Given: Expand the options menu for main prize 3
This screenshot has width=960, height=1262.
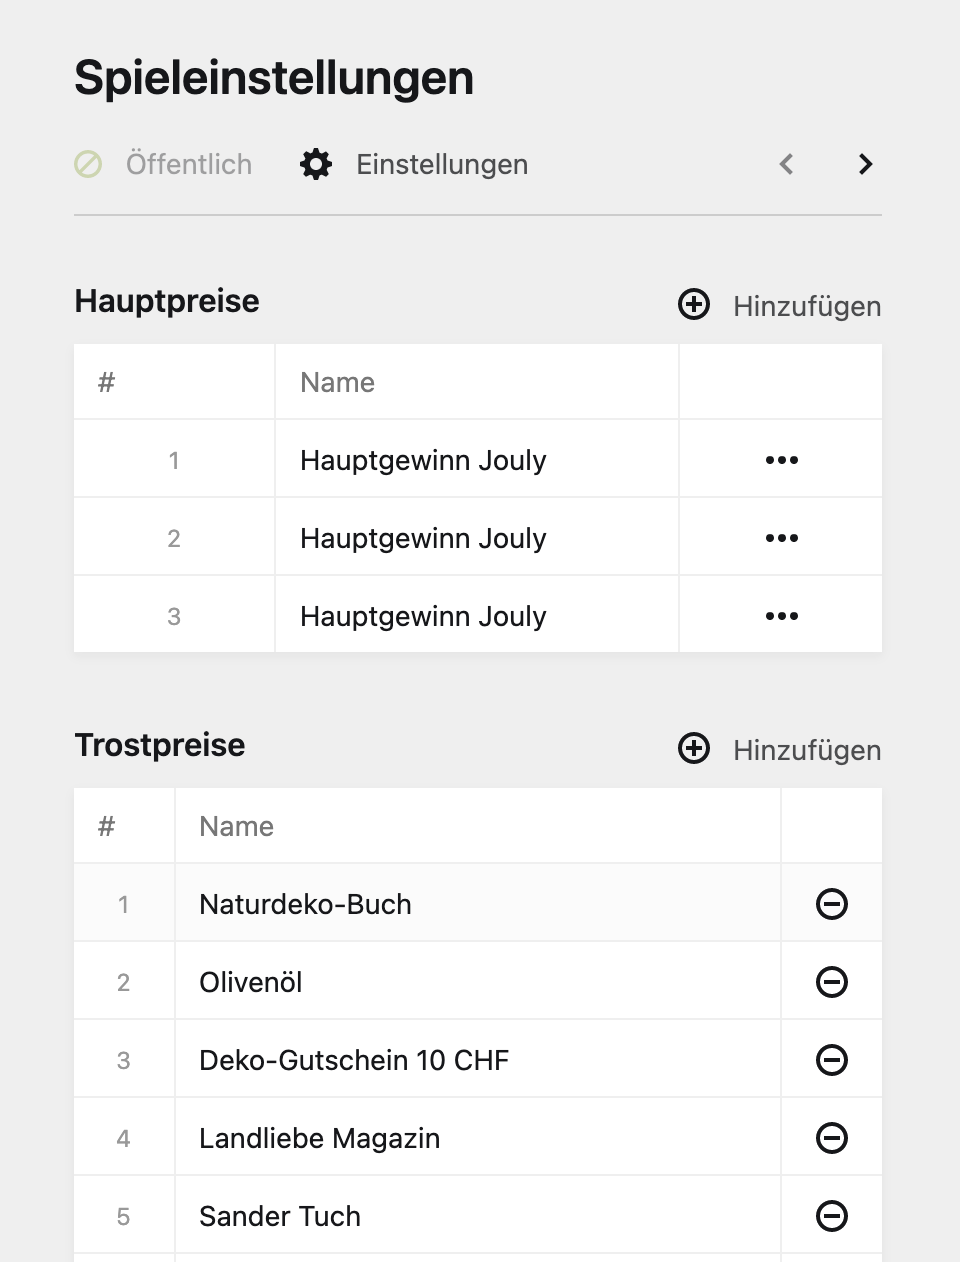Looking at the screenshot, I should 781,616.
